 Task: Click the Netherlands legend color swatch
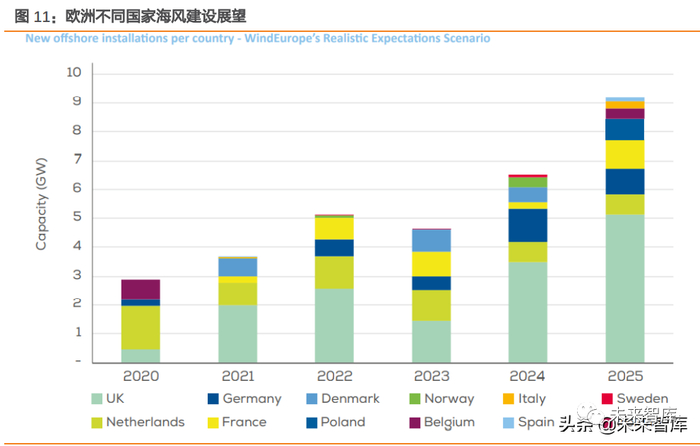pyautogui.click(x=96, y=422)
